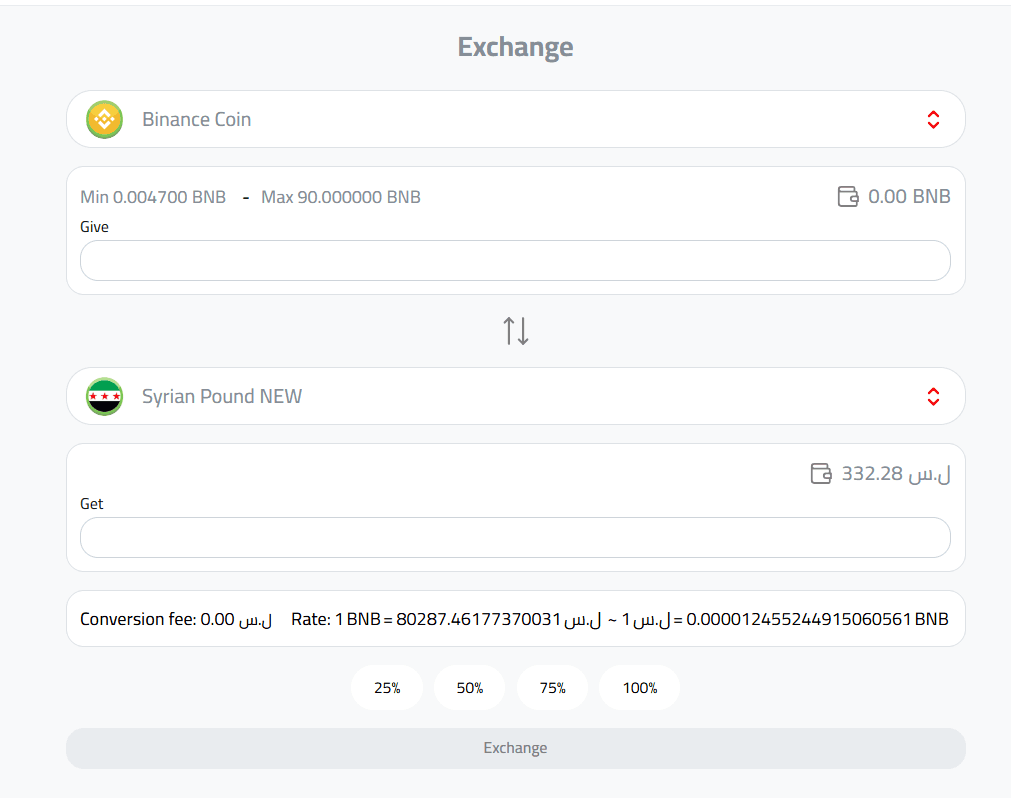Click inside the Give input field
Screen dimensions: 1011x798
515,260
